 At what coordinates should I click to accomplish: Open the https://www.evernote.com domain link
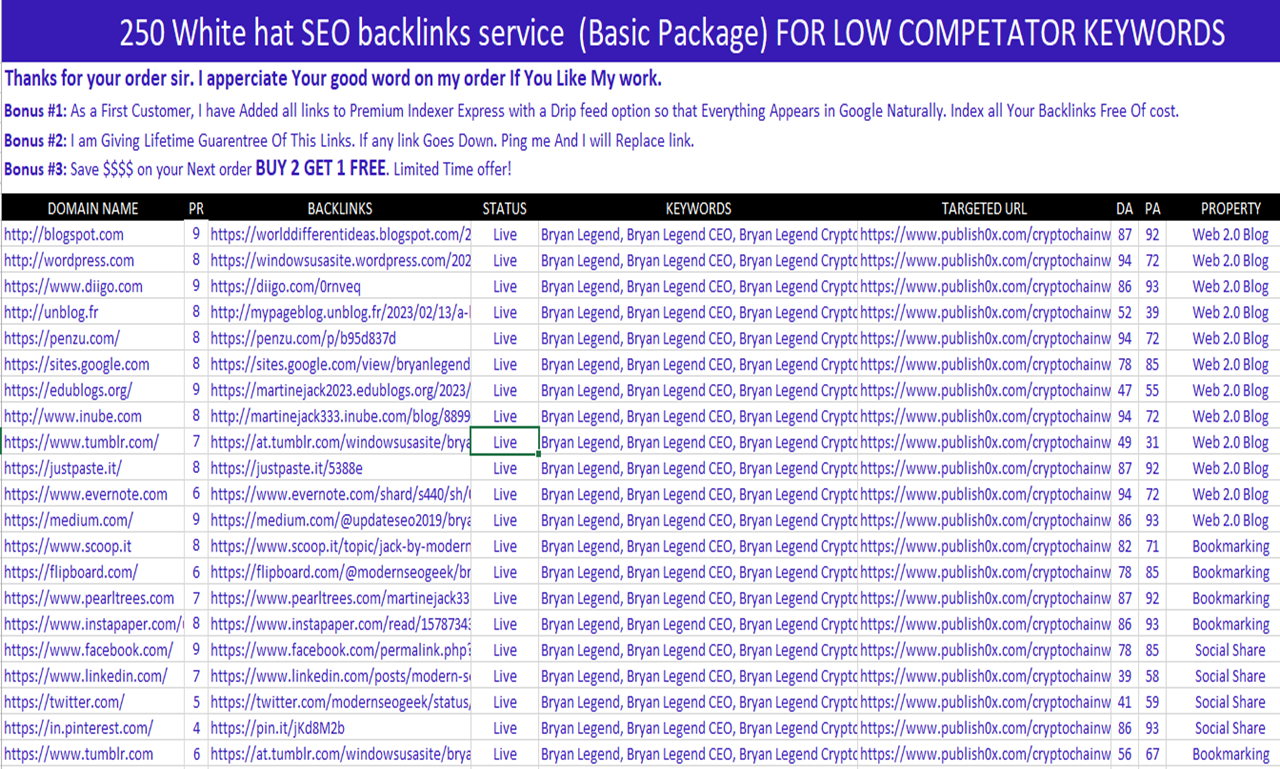pos(86,494)
